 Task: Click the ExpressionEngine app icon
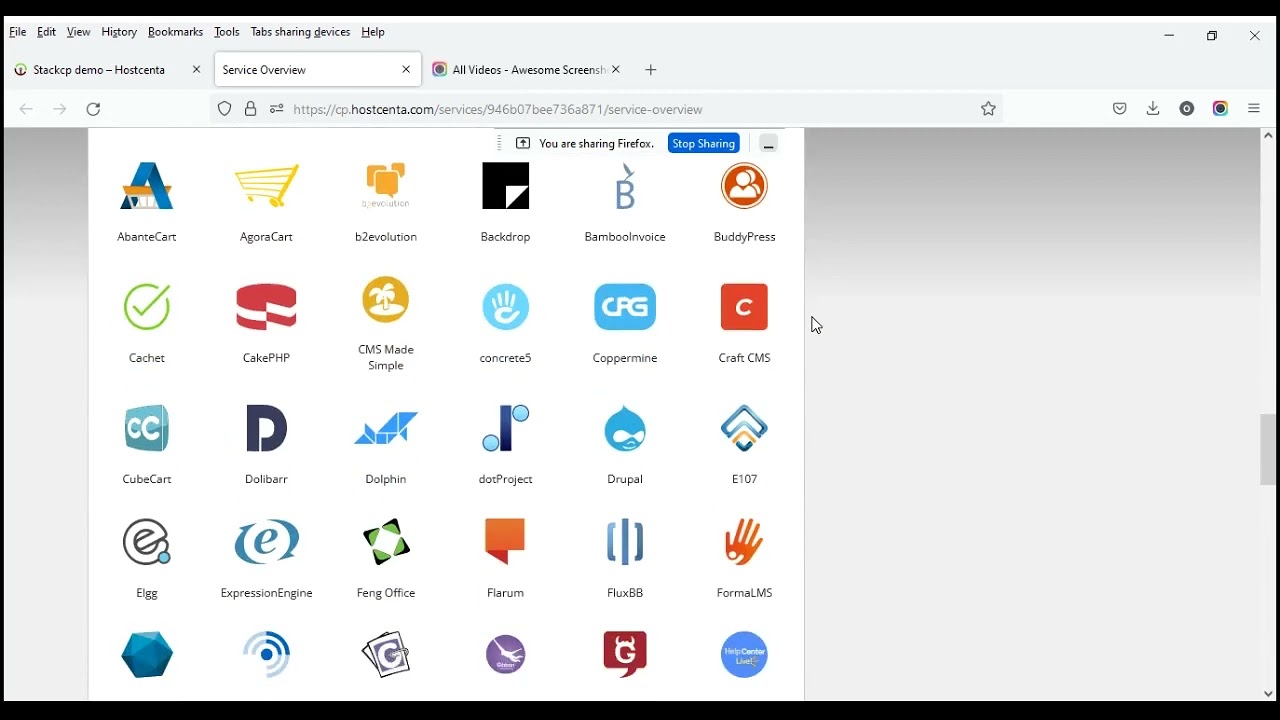(x=267, y=543)
